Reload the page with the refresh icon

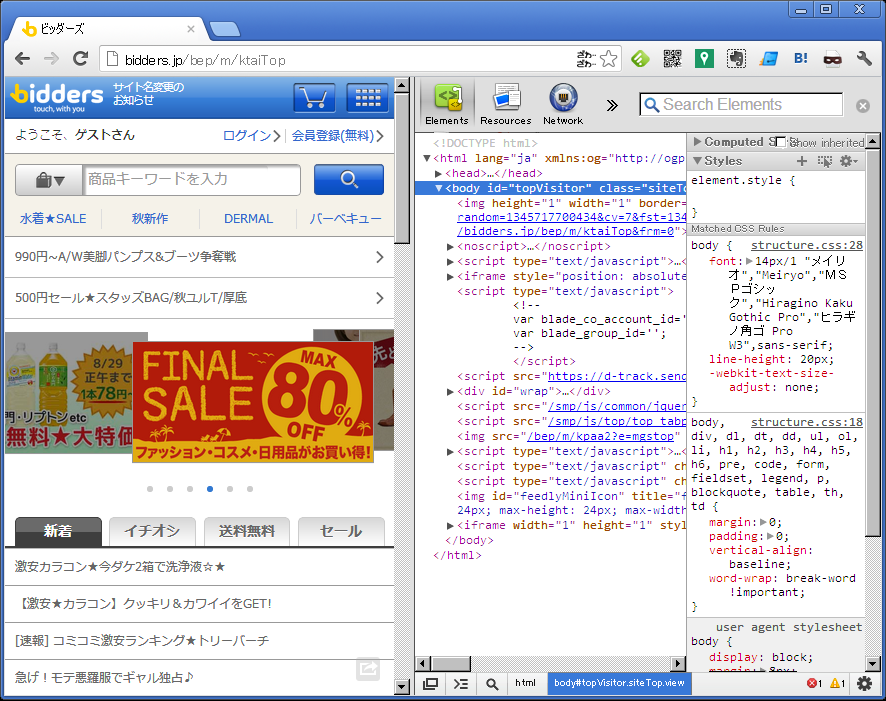tap(81, 58)
